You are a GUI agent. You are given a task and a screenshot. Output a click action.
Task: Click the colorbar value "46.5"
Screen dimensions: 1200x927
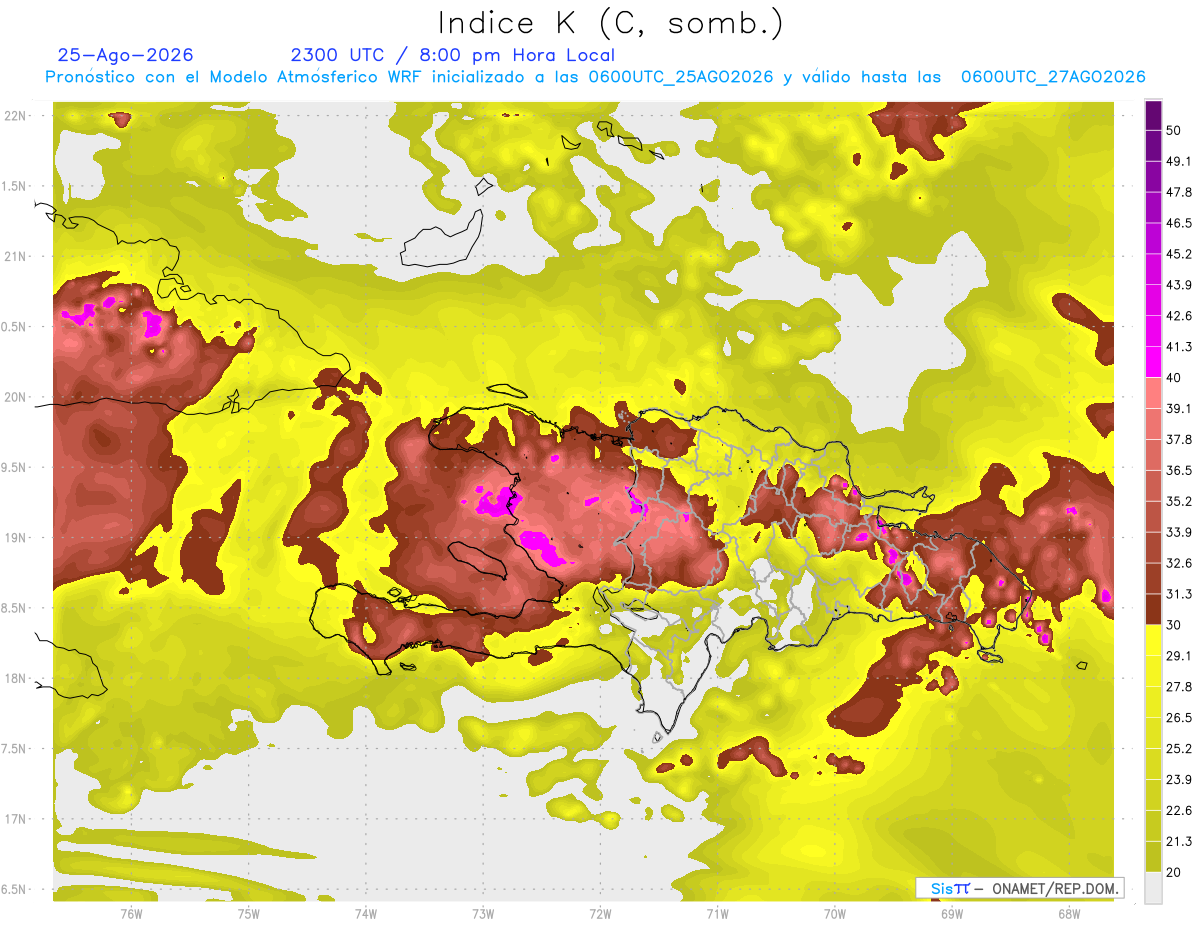point(1179,223)
